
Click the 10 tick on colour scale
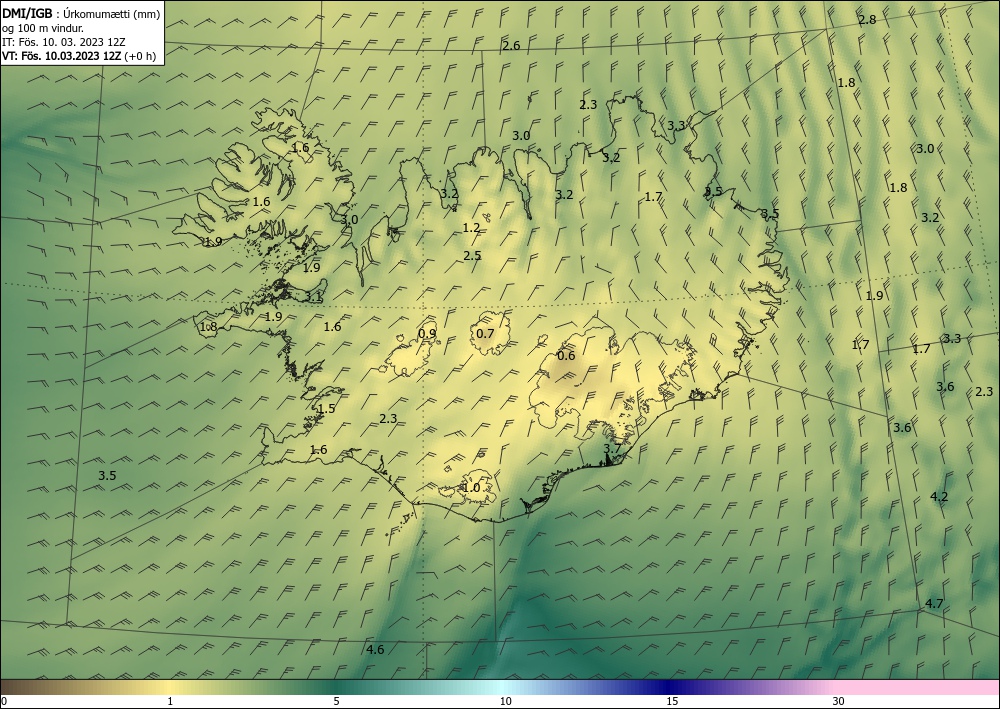pyautogui.click(x=505, y=701)
